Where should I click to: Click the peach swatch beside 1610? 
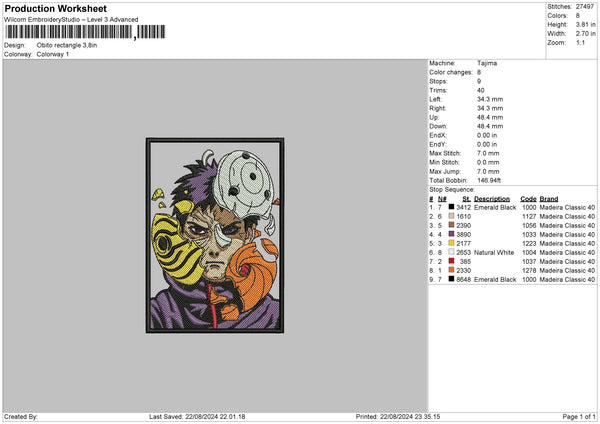coord(452,216)
